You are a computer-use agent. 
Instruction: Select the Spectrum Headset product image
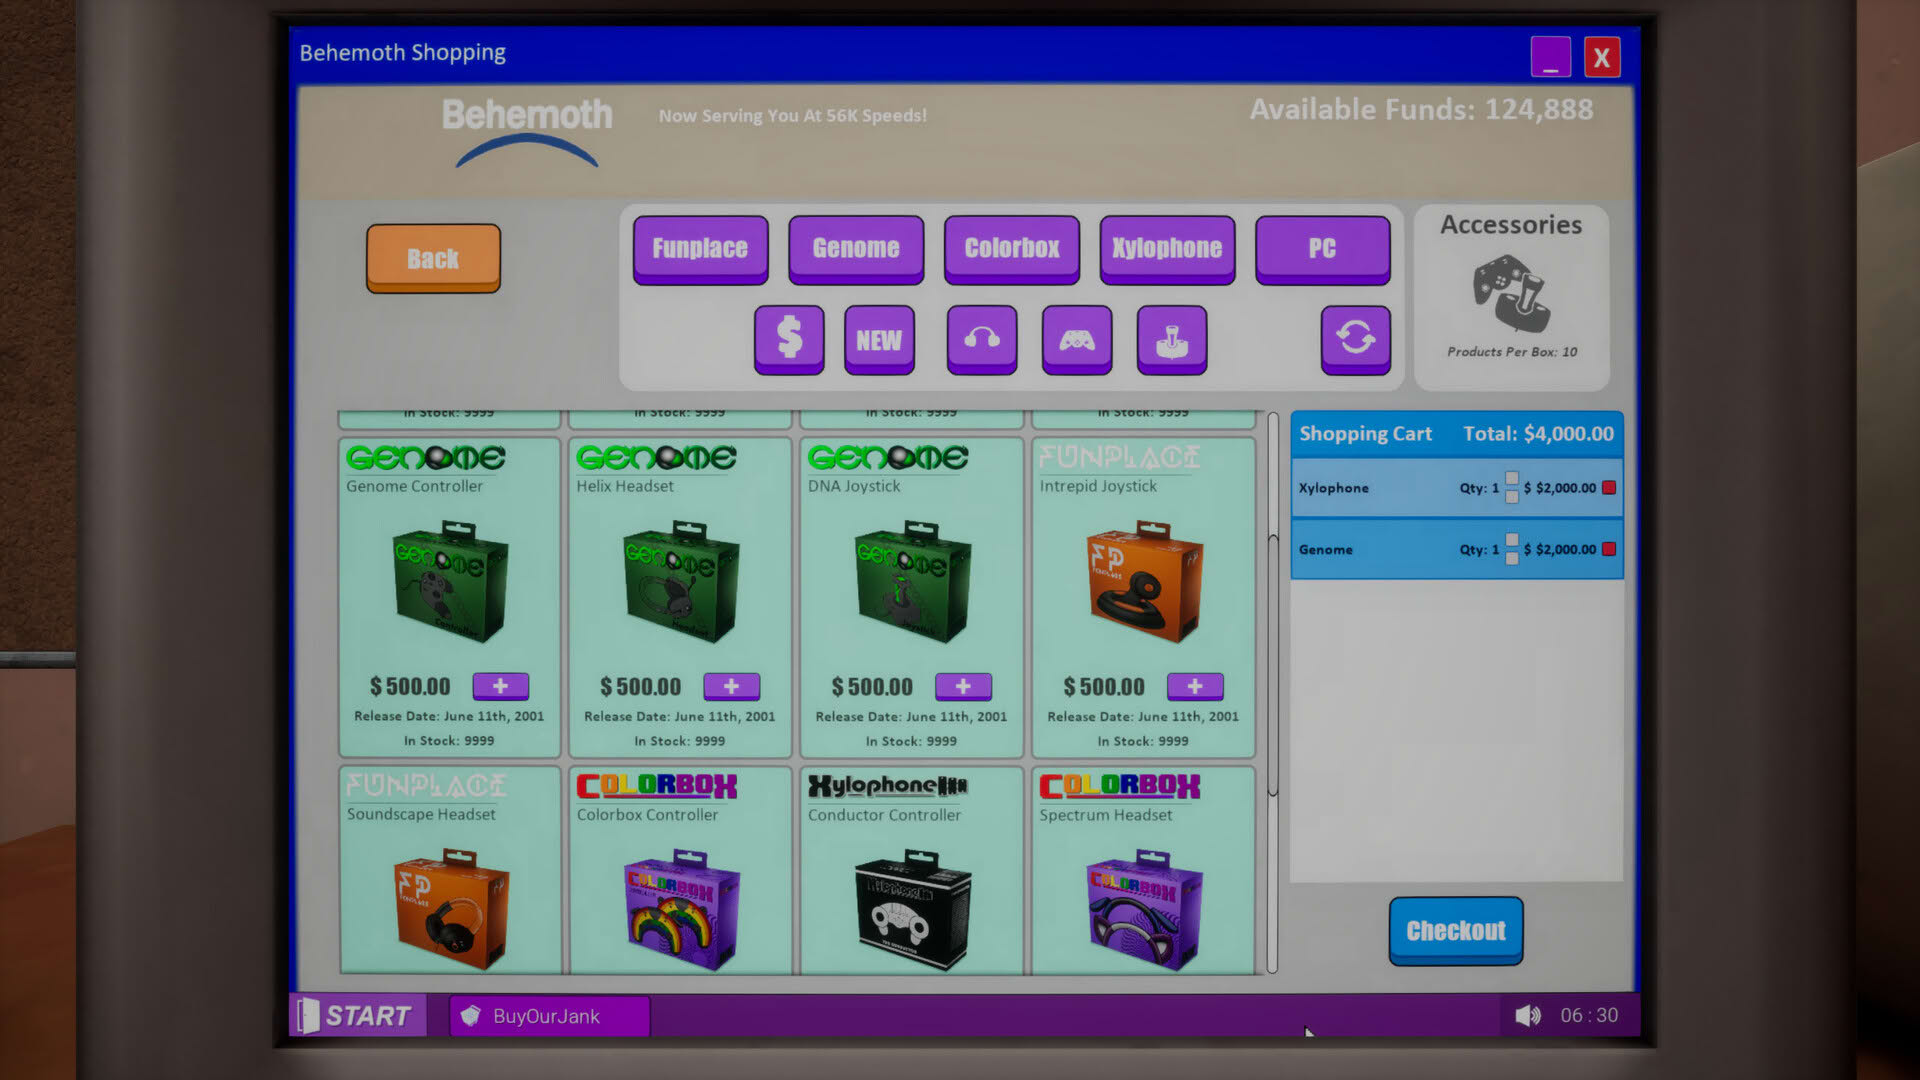coord(1143,908)
